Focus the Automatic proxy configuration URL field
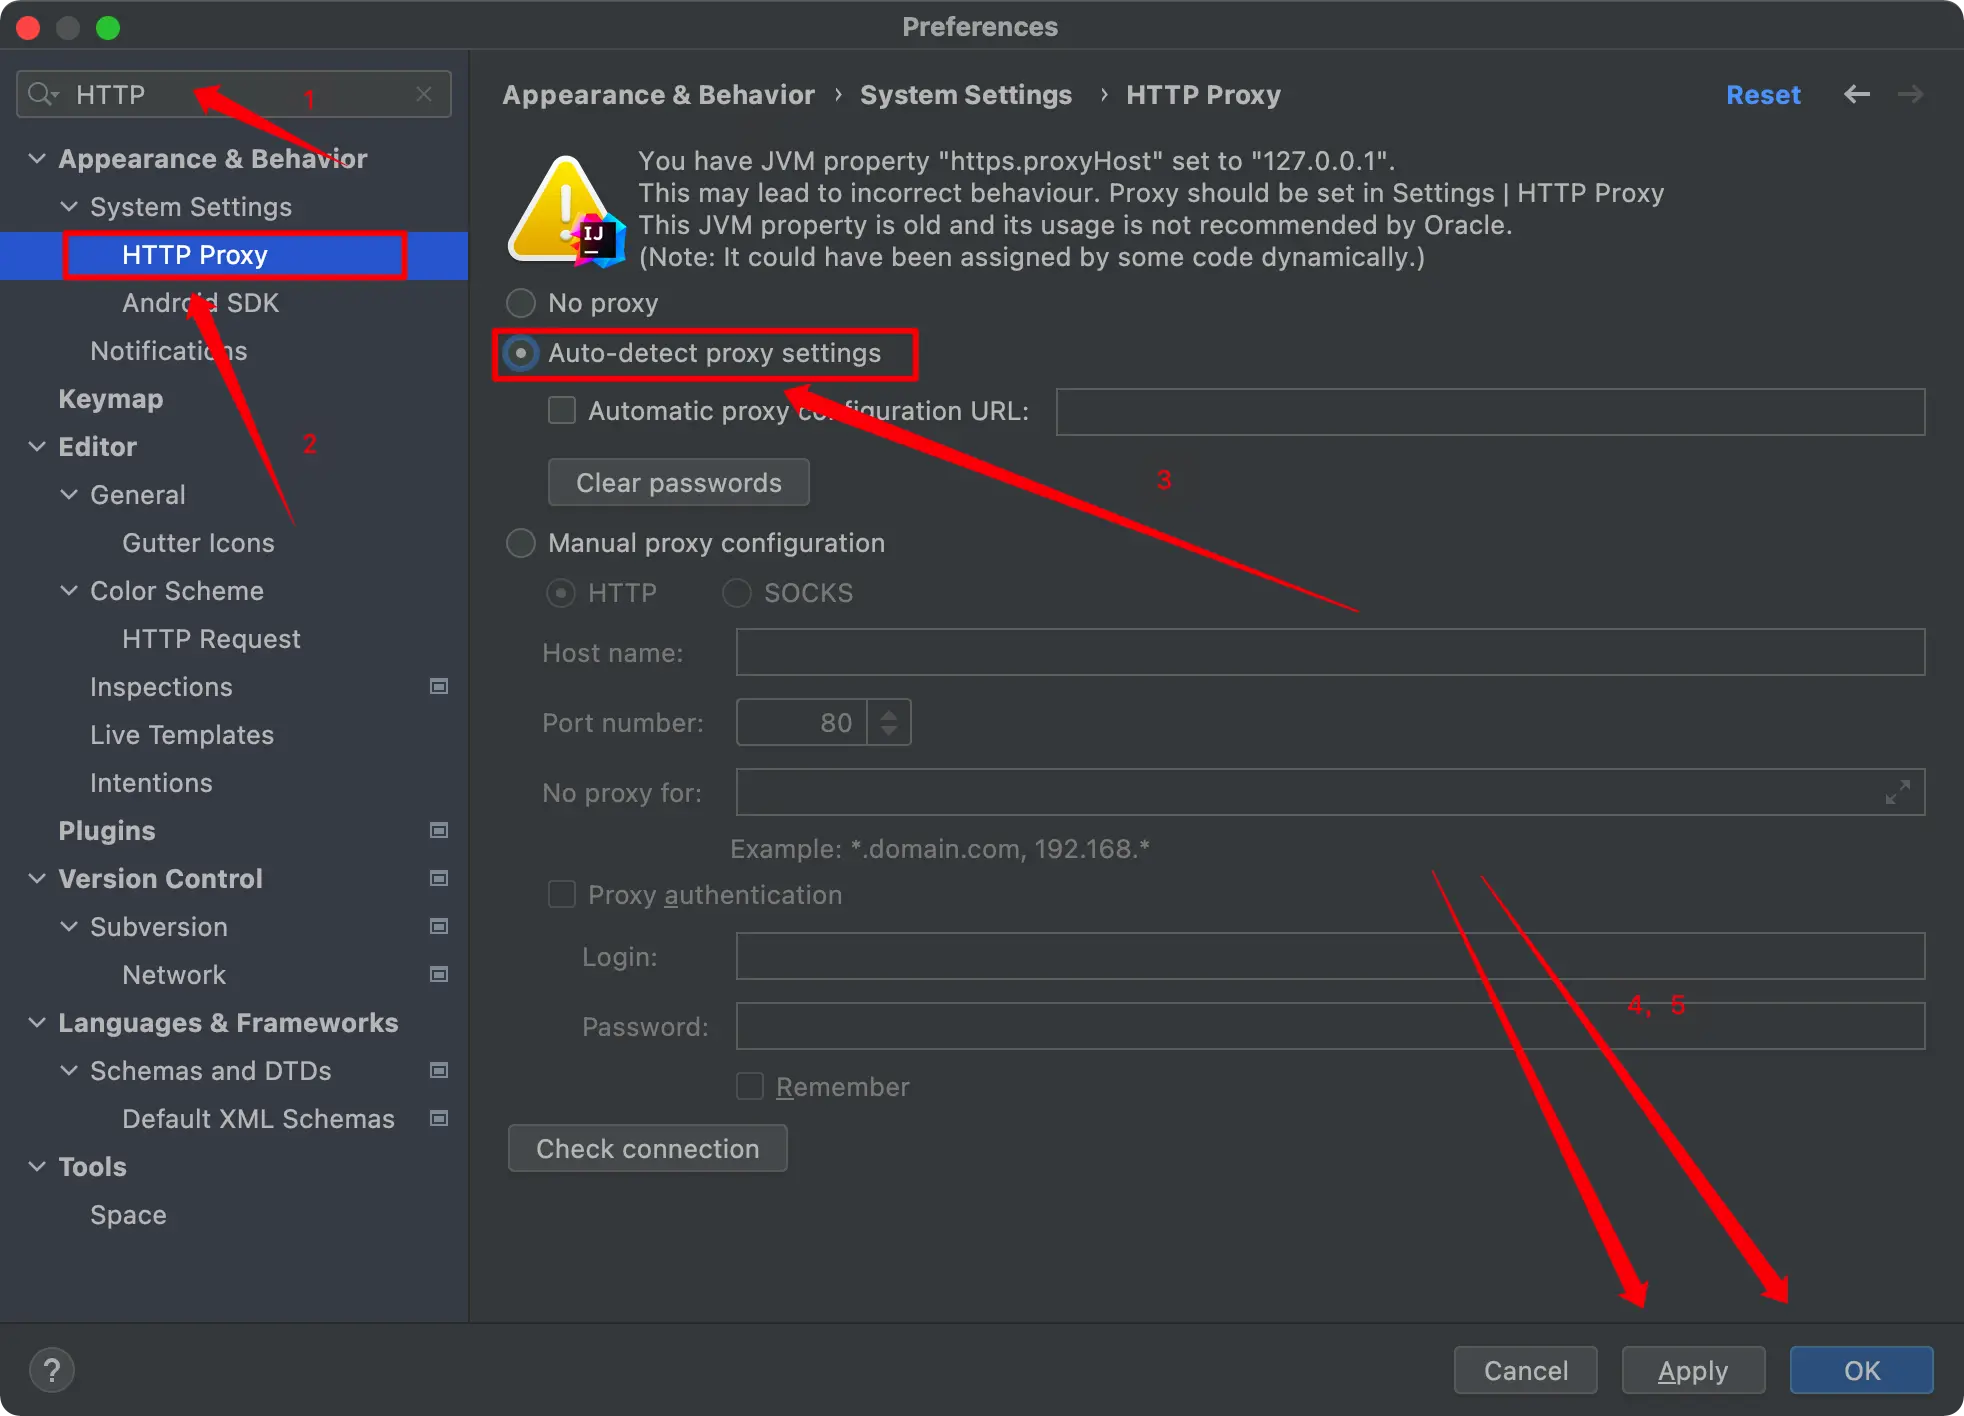Screen dimensions: 1964x1416 tap(1490, 412)
